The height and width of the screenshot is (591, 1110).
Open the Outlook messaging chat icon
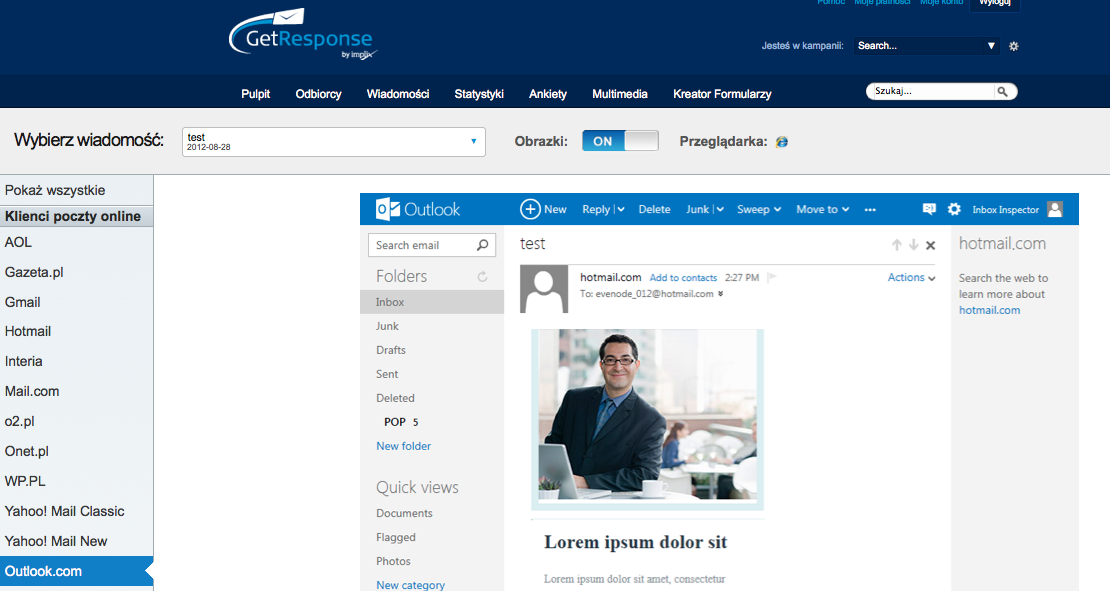[929, 209]
